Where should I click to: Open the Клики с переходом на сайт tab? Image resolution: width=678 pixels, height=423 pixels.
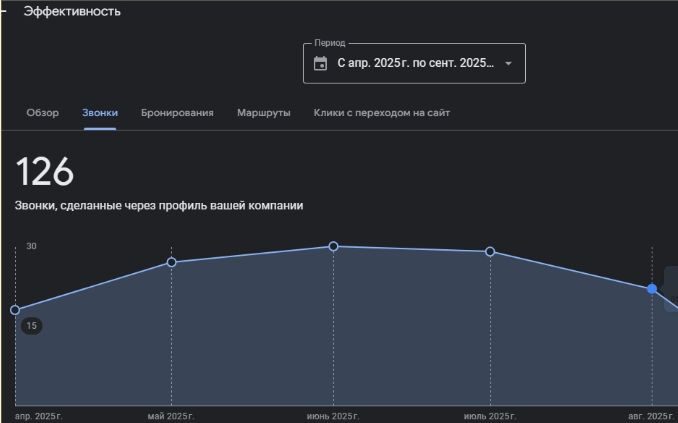pyautogui.click(x=381, y=113)
